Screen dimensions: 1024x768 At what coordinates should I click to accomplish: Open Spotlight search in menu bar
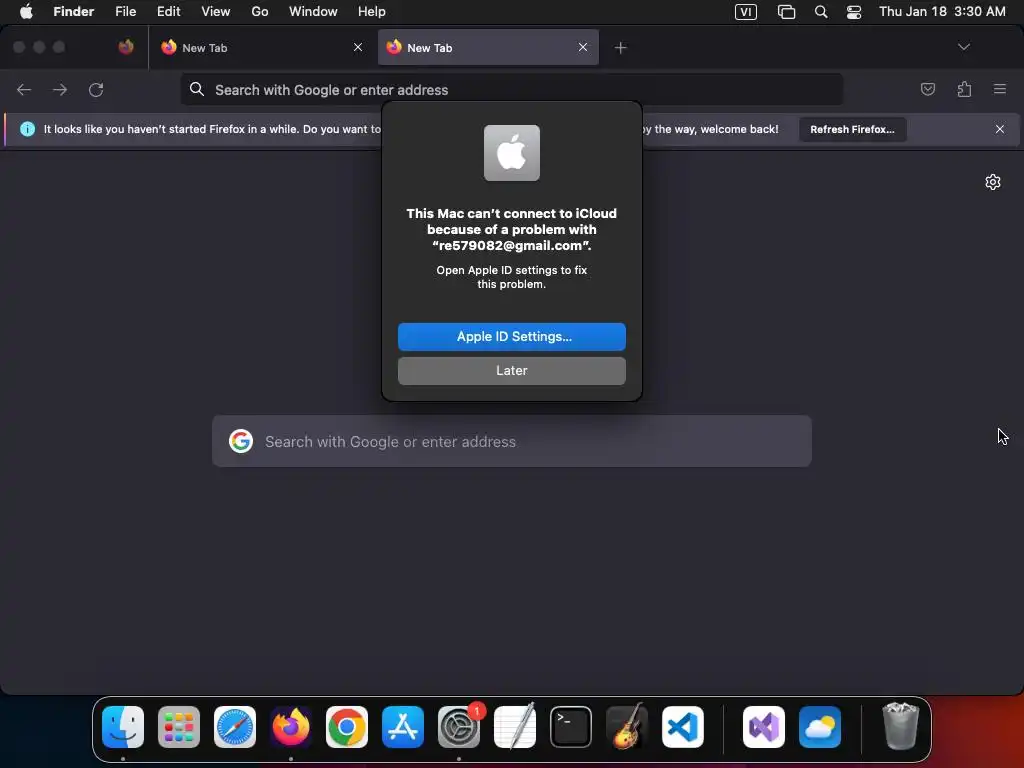[x=821, y=12]
